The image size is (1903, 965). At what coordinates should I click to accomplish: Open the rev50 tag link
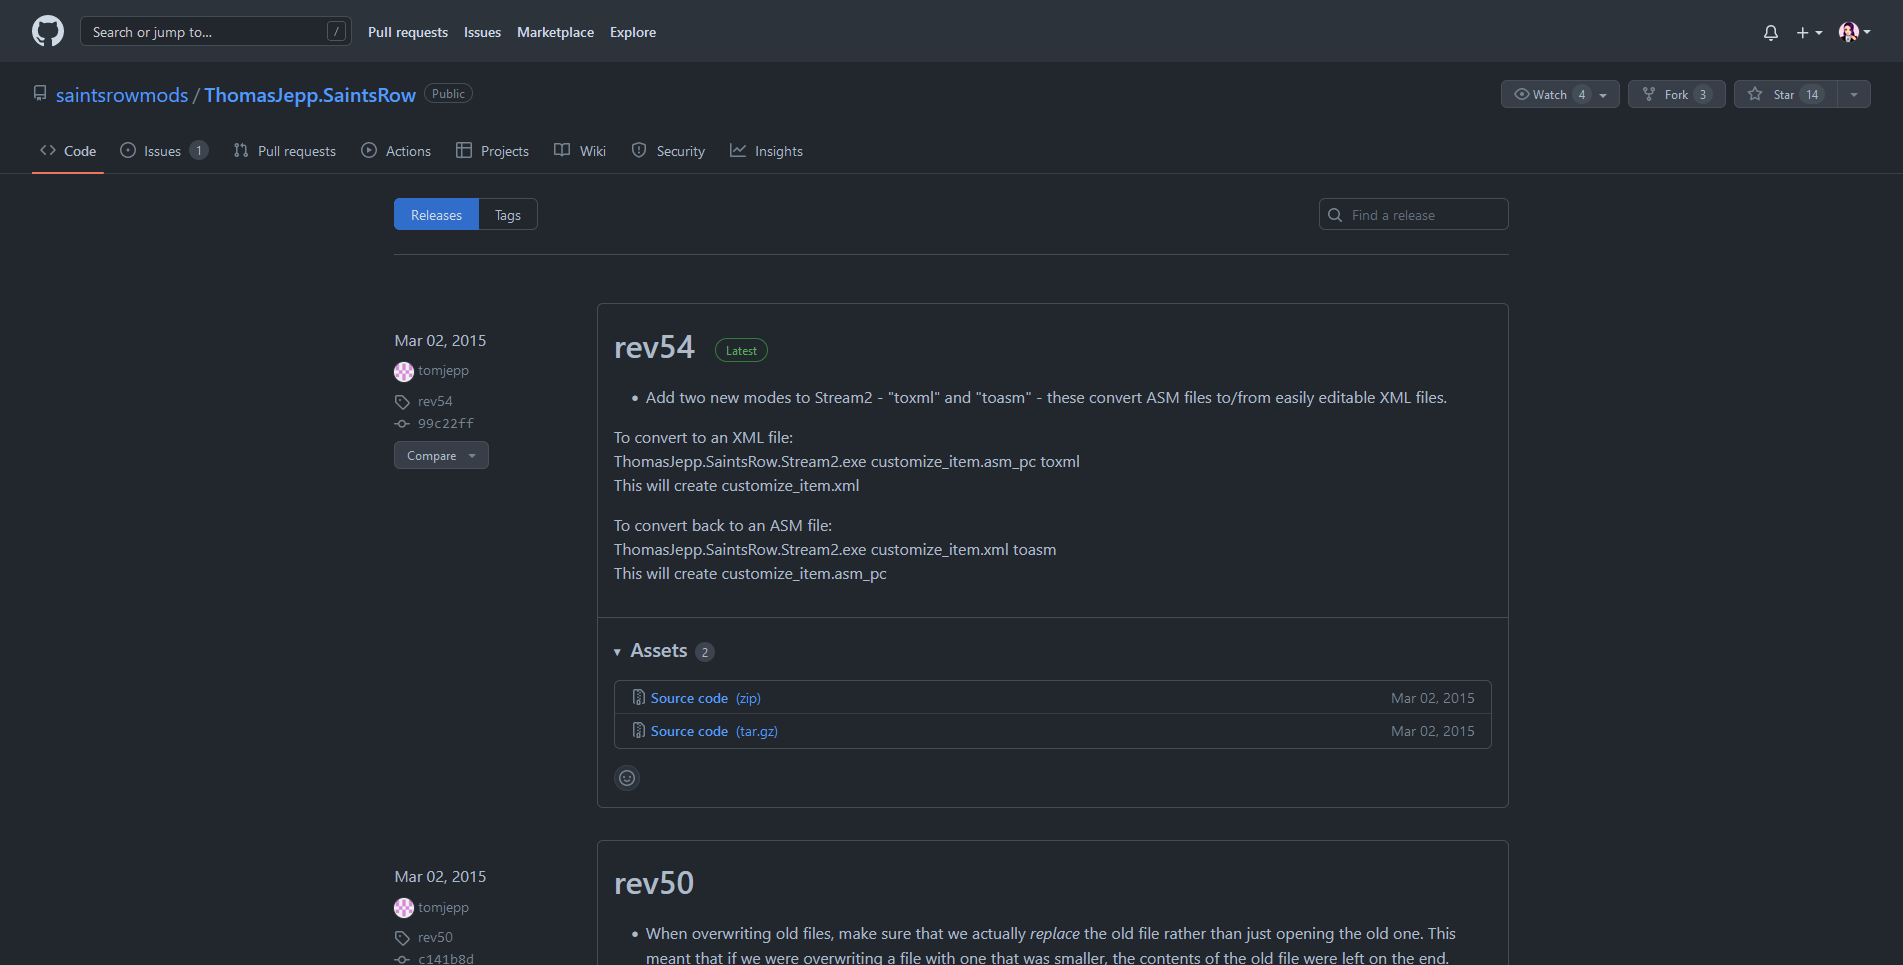coord(435,937)
